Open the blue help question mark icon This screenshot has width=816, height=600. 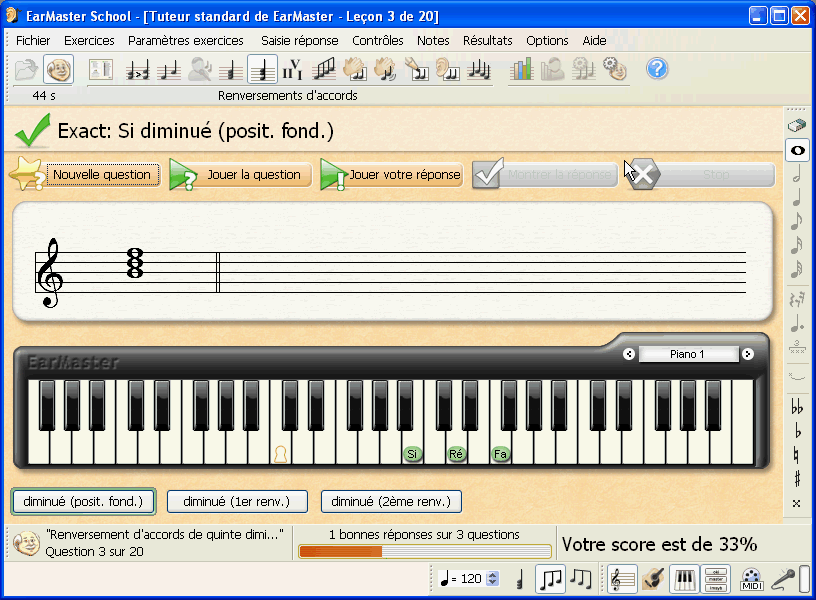pyautogui.click(x=657, y=69)
